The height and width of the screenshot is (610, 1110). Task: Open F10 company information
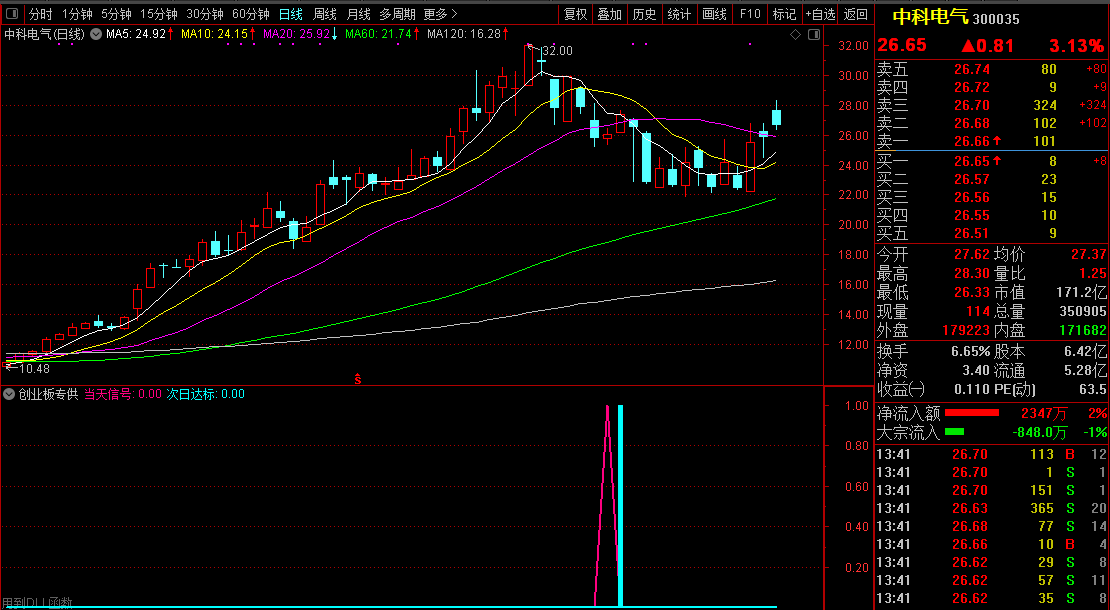[x=749, y=14]
